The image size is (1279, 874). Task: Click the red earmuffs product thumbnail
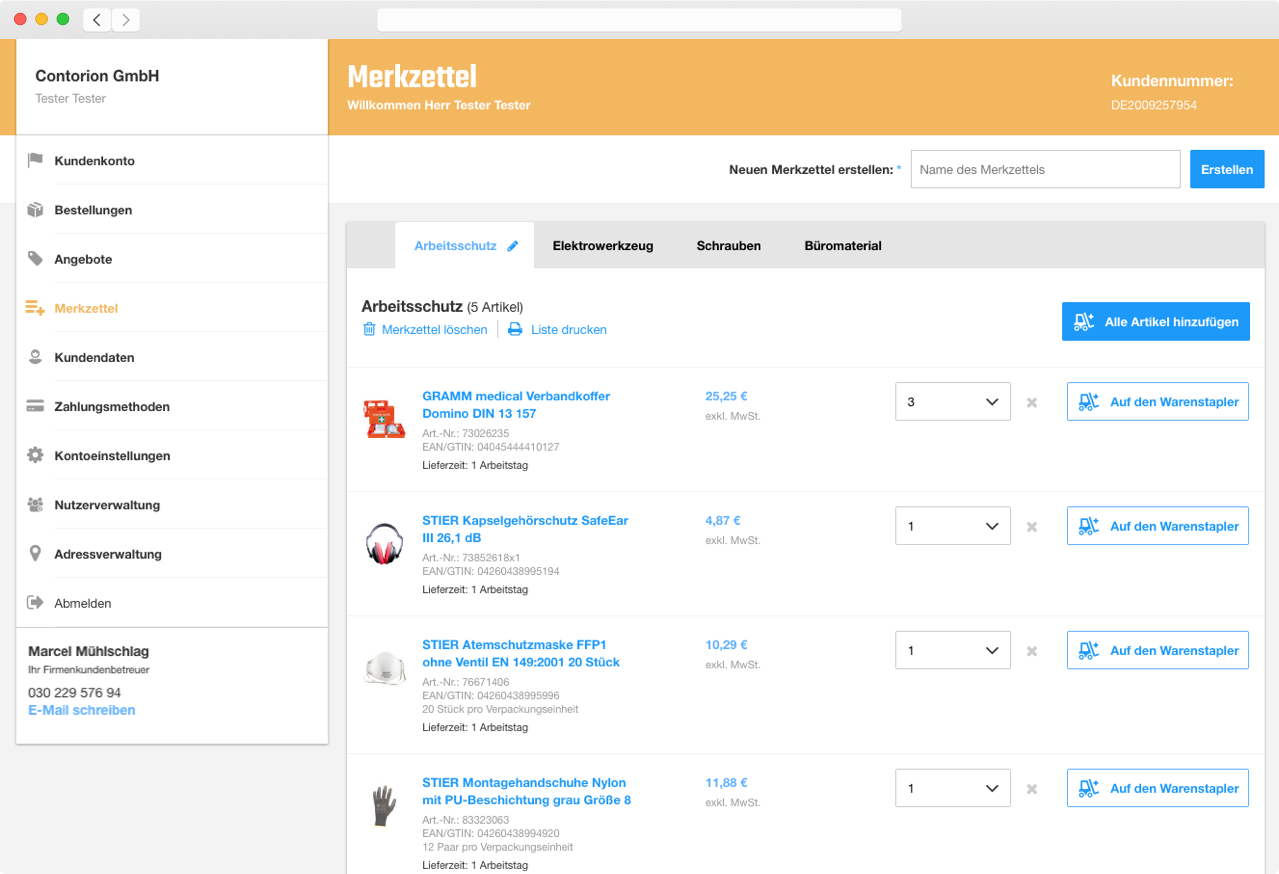[384, 543]
